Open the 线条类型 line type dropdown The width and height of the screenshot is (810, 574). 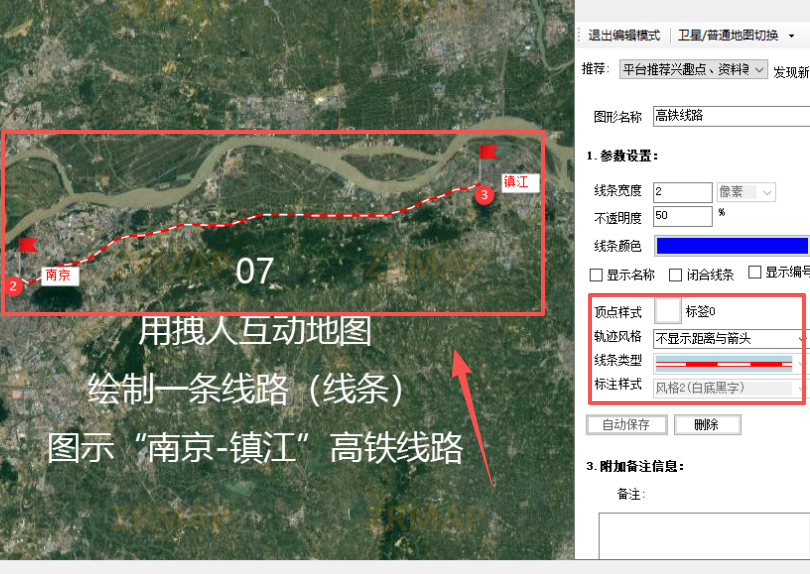pos(730,363)
